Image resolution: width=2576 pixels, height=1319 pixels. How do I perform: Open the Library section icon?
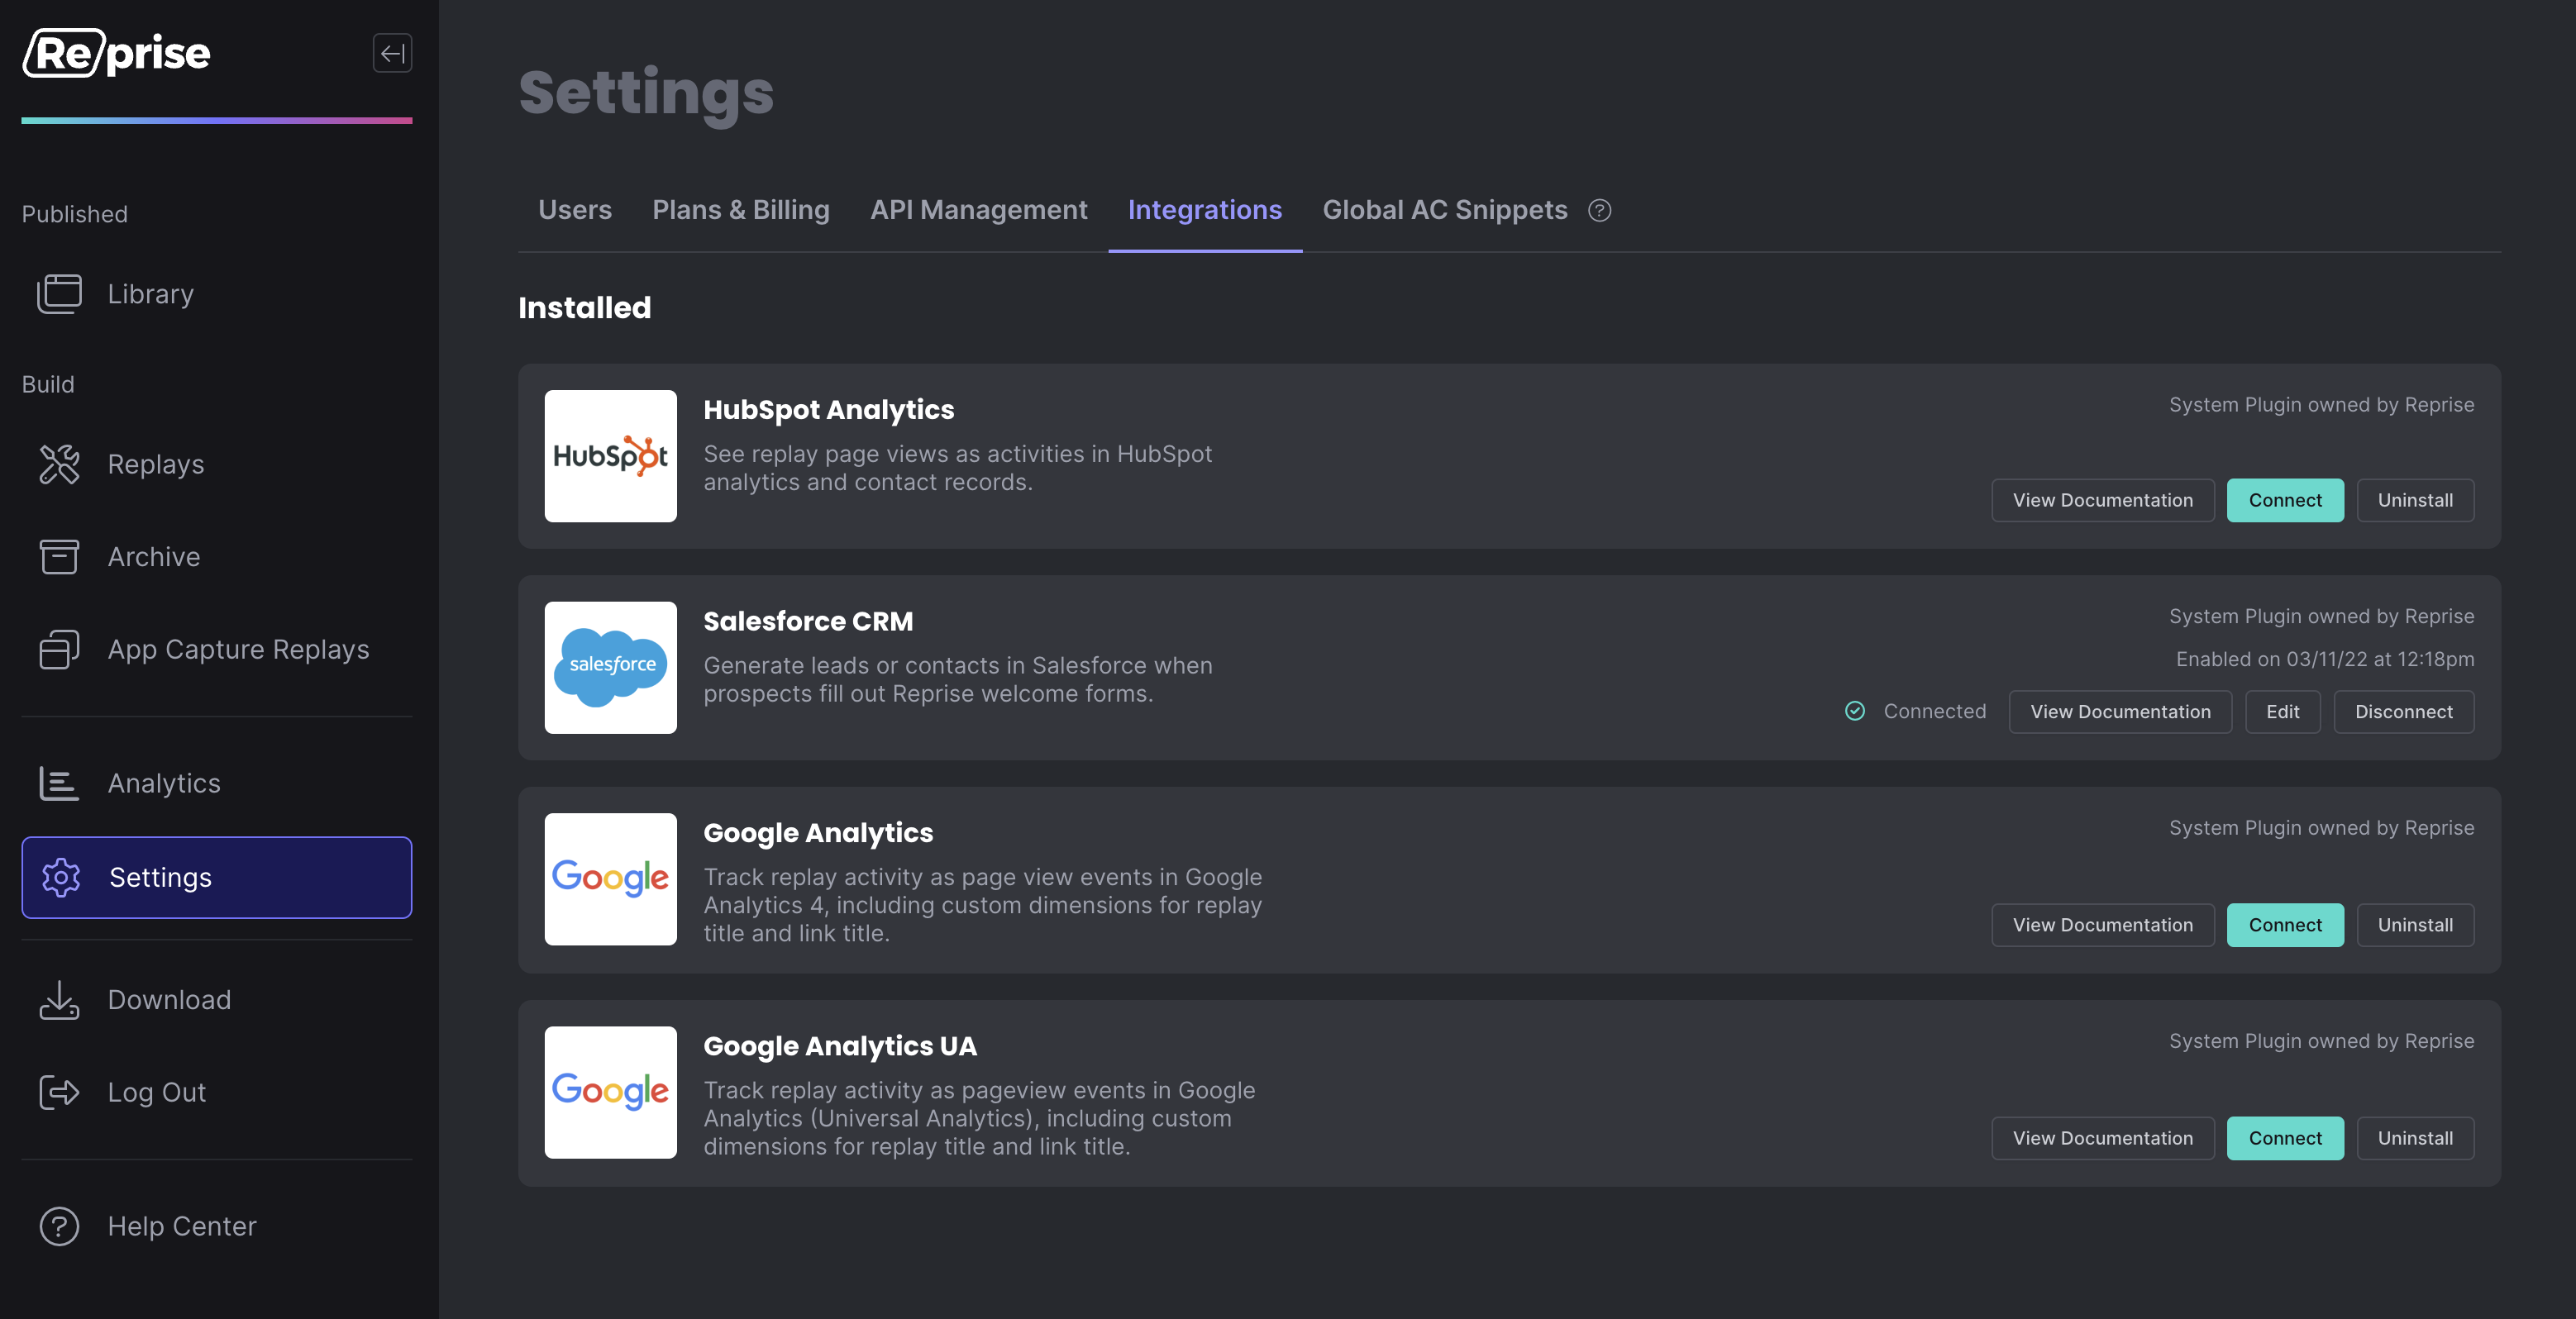coord(59,294)
